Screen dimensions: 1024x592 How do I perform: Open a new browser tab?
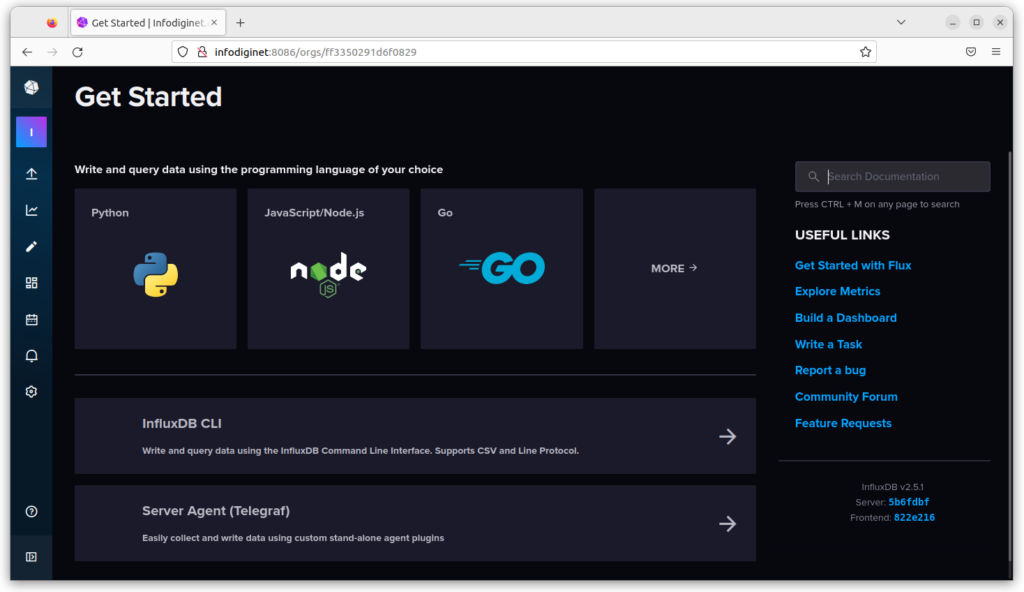pos(240,23)
